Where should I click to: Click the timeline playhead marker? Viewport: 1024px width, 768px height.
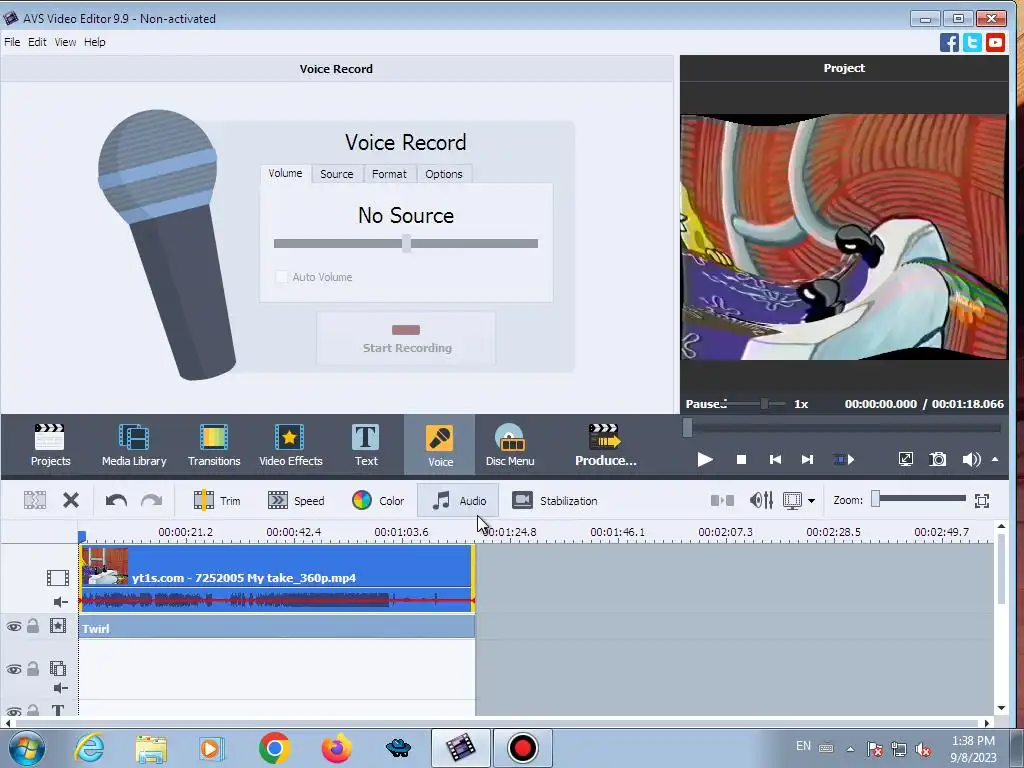82,537
